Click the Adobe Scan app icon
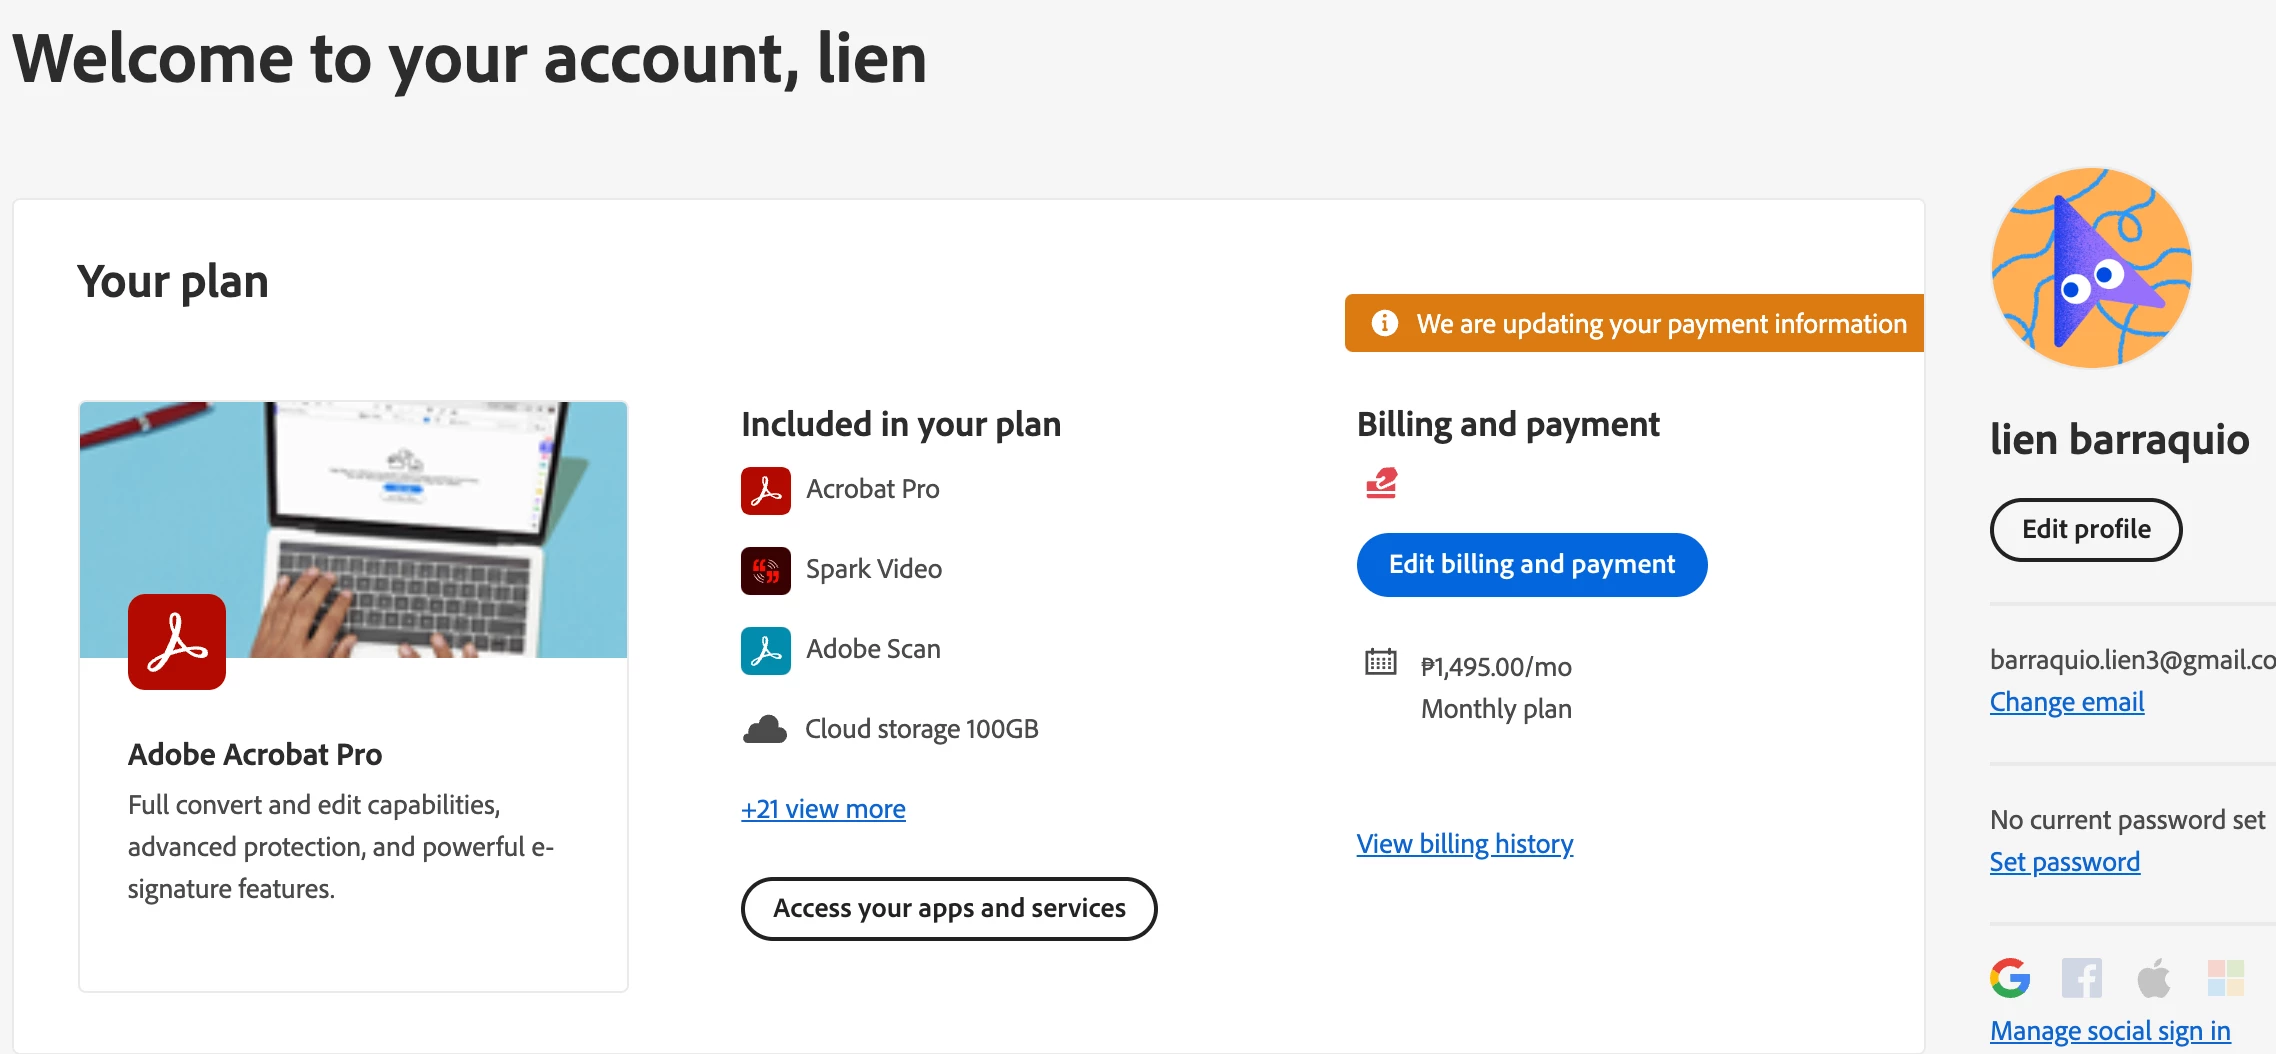The height and width of the screenshot is (1054, 2276). [x=765, y=650]
